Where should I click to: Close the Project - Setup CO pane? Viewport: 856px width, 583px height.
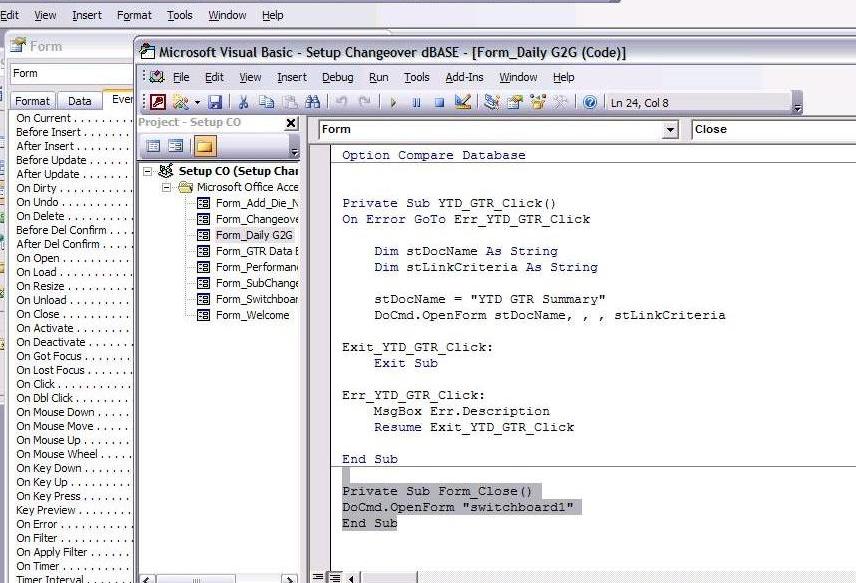pos(292,123)
